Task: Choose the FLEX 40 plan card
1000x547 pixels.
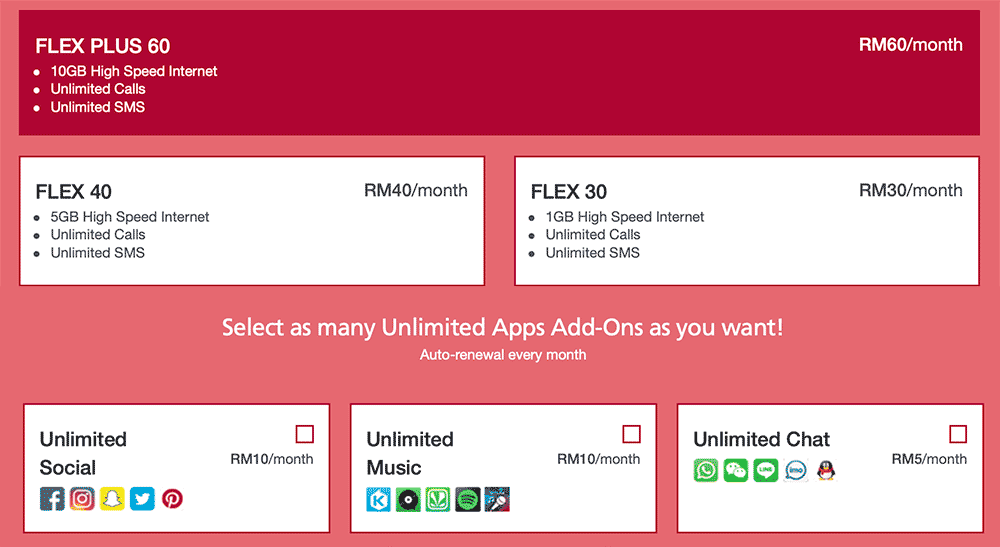Action: [x=252, y=220]
